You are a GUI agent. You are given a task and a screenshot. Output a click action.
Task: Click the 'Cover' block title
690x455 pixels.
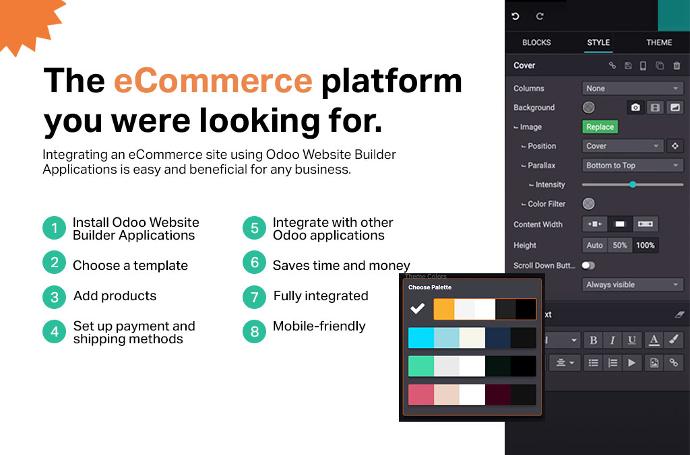(x=524, y=66)
